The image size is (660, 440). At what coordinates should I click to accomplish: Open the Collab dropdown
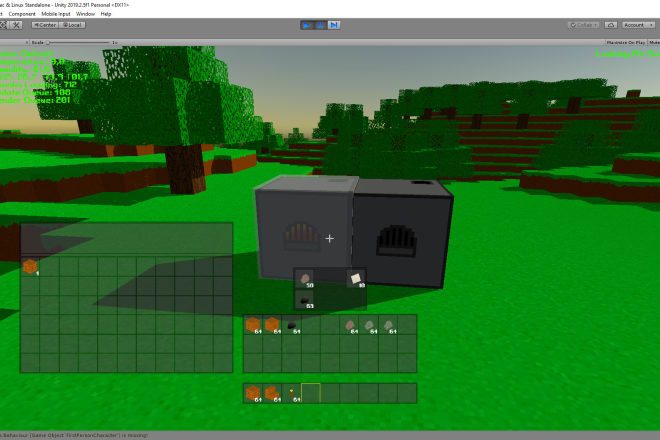(x=583, y=25)
